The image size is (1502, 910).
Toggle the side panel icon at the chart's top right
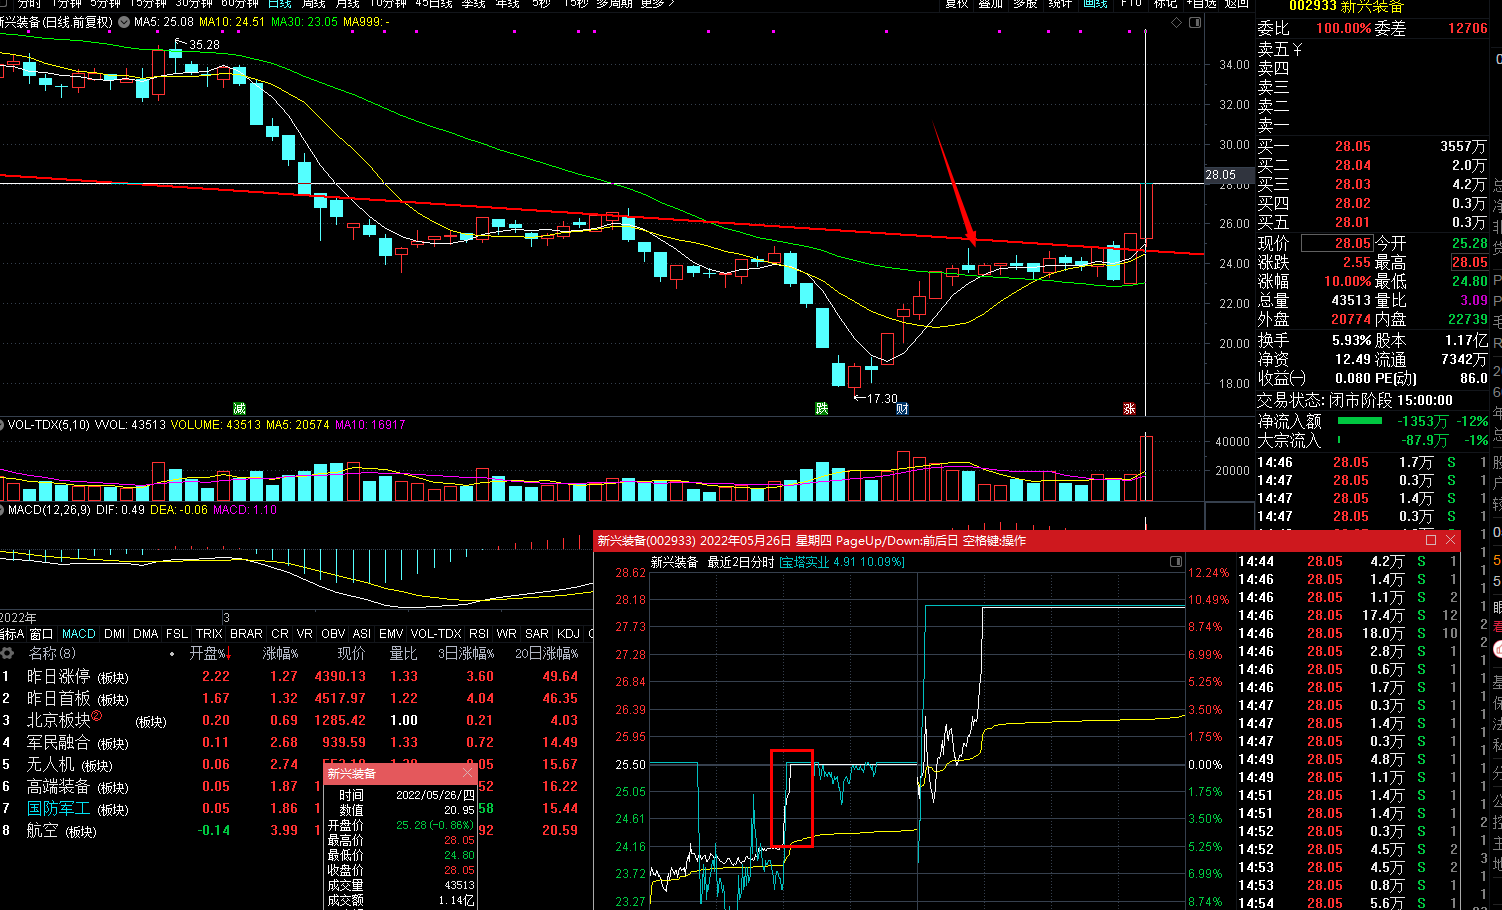pos(1195,22)
